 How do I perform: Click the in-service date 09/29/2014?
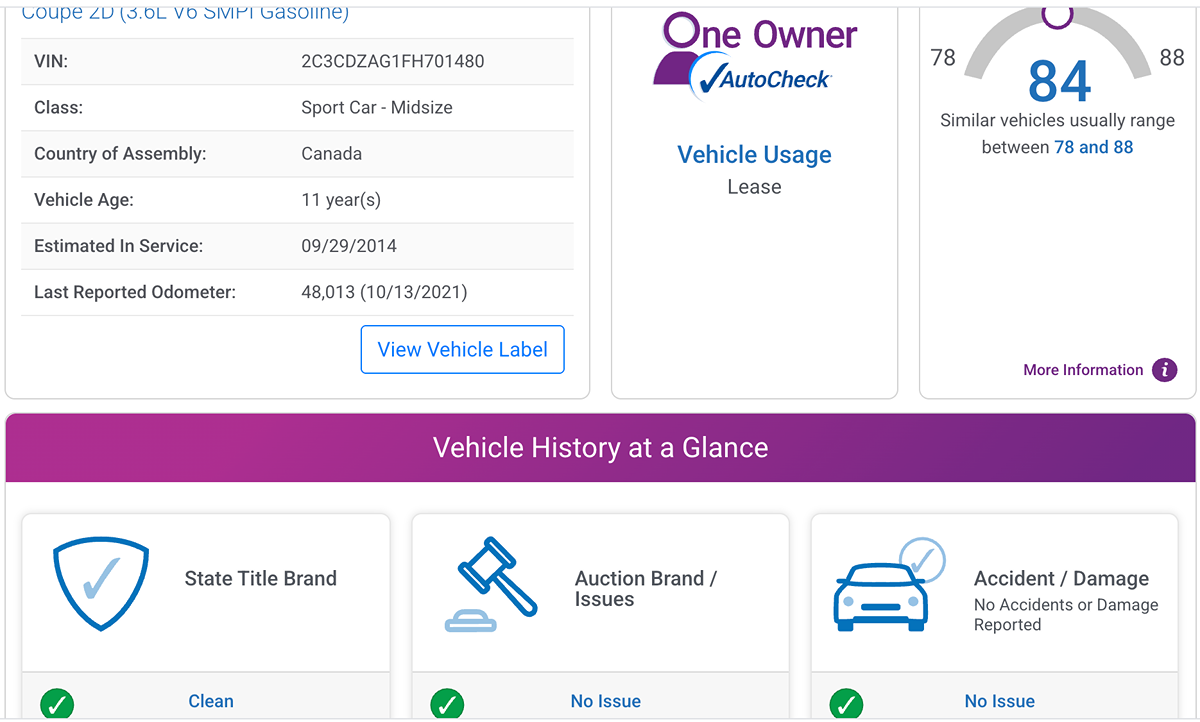click(x=349, y=246)
